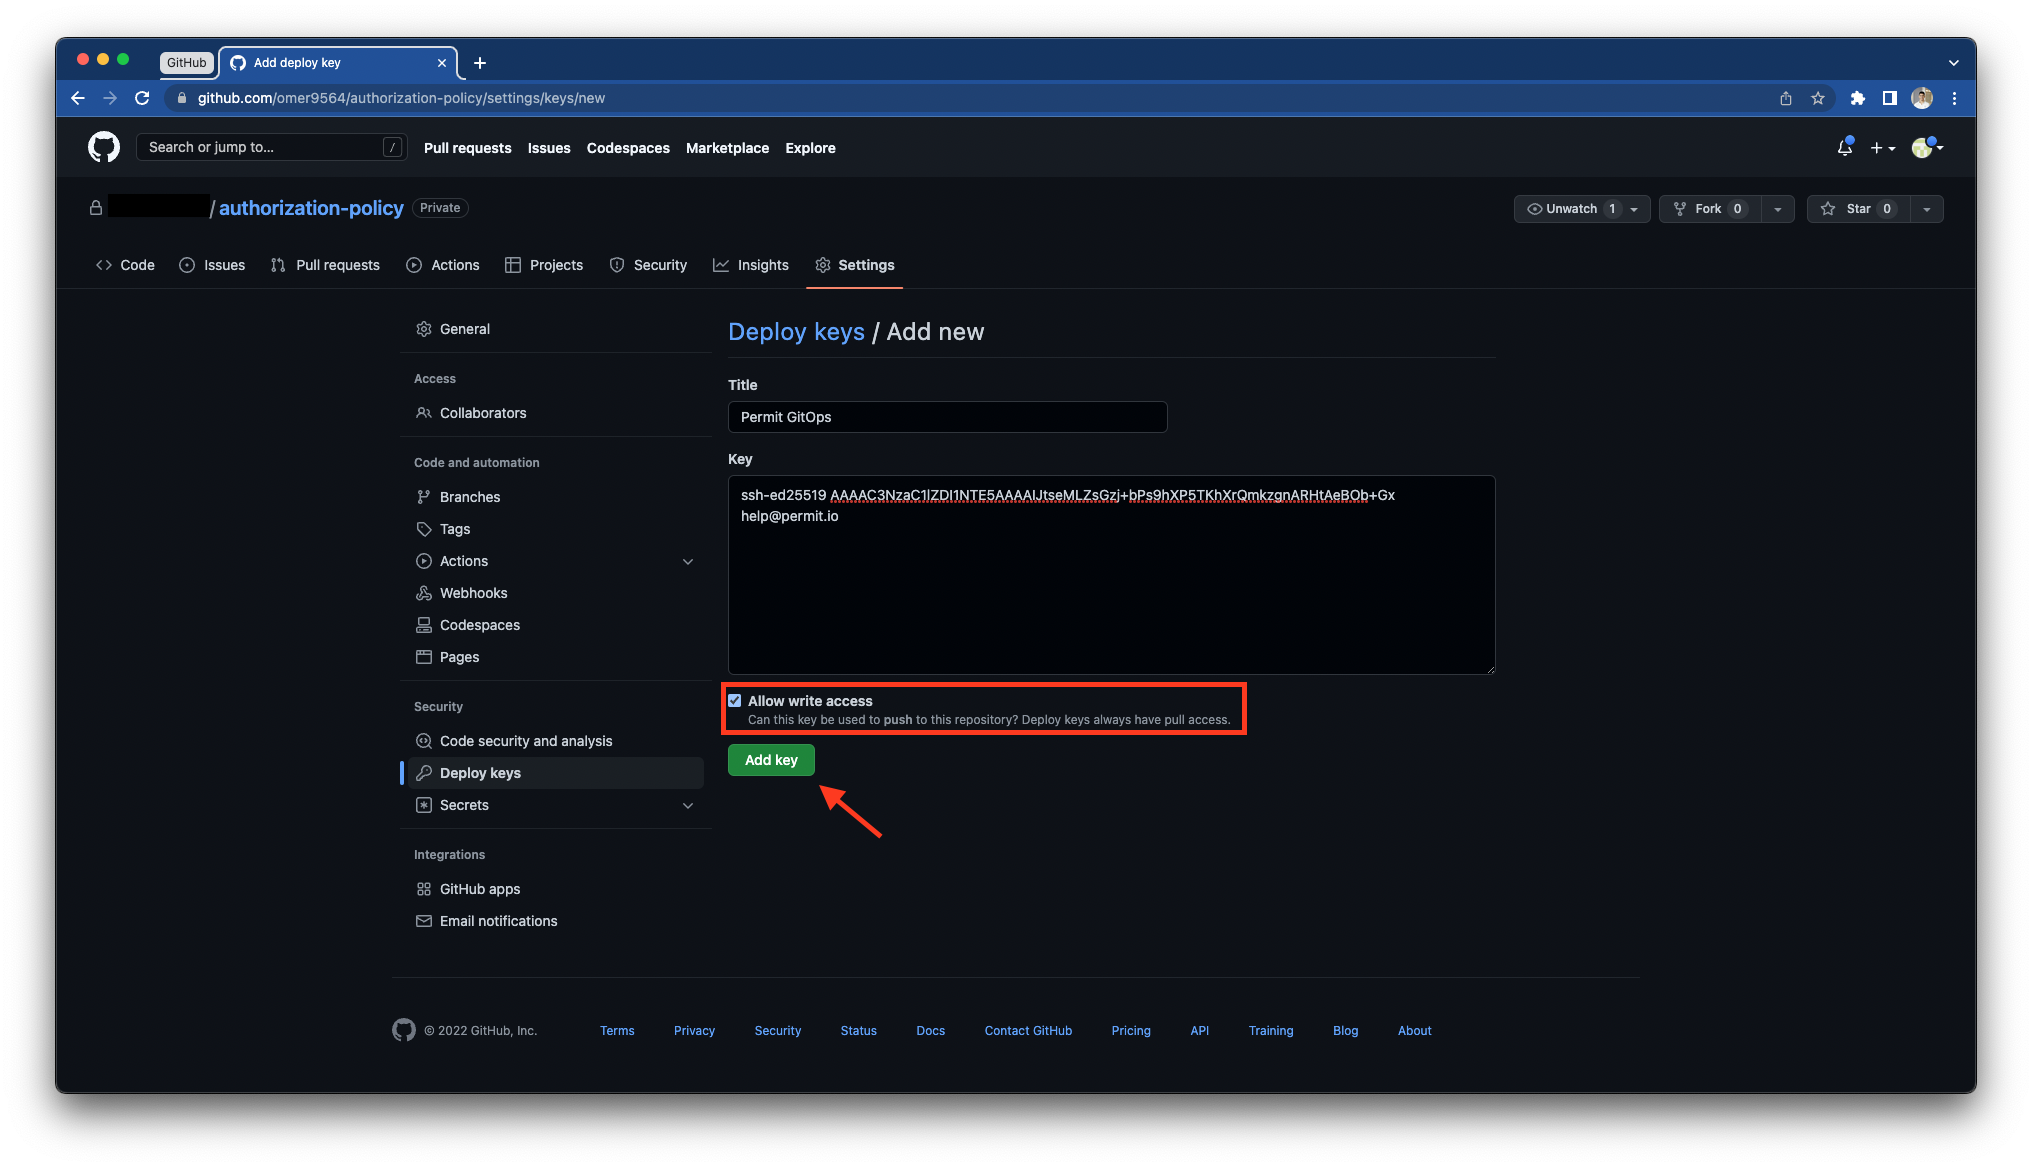Open Codespaces settings in the sidebar
This screenshot has height=1167, width=2032.
(x=479, y=624)
